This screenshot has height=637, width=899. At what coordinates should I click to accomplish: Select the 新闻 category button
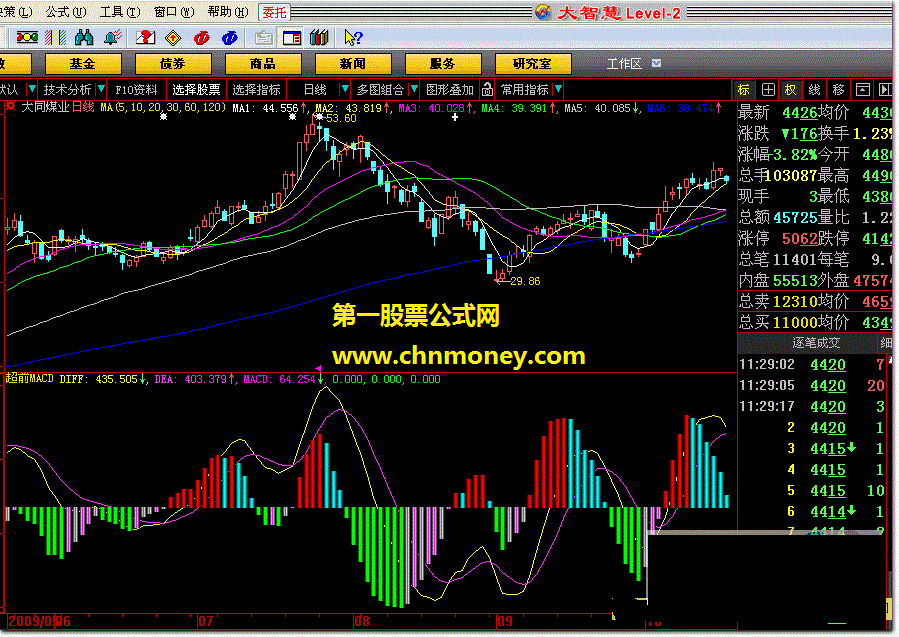pos(353,64)
